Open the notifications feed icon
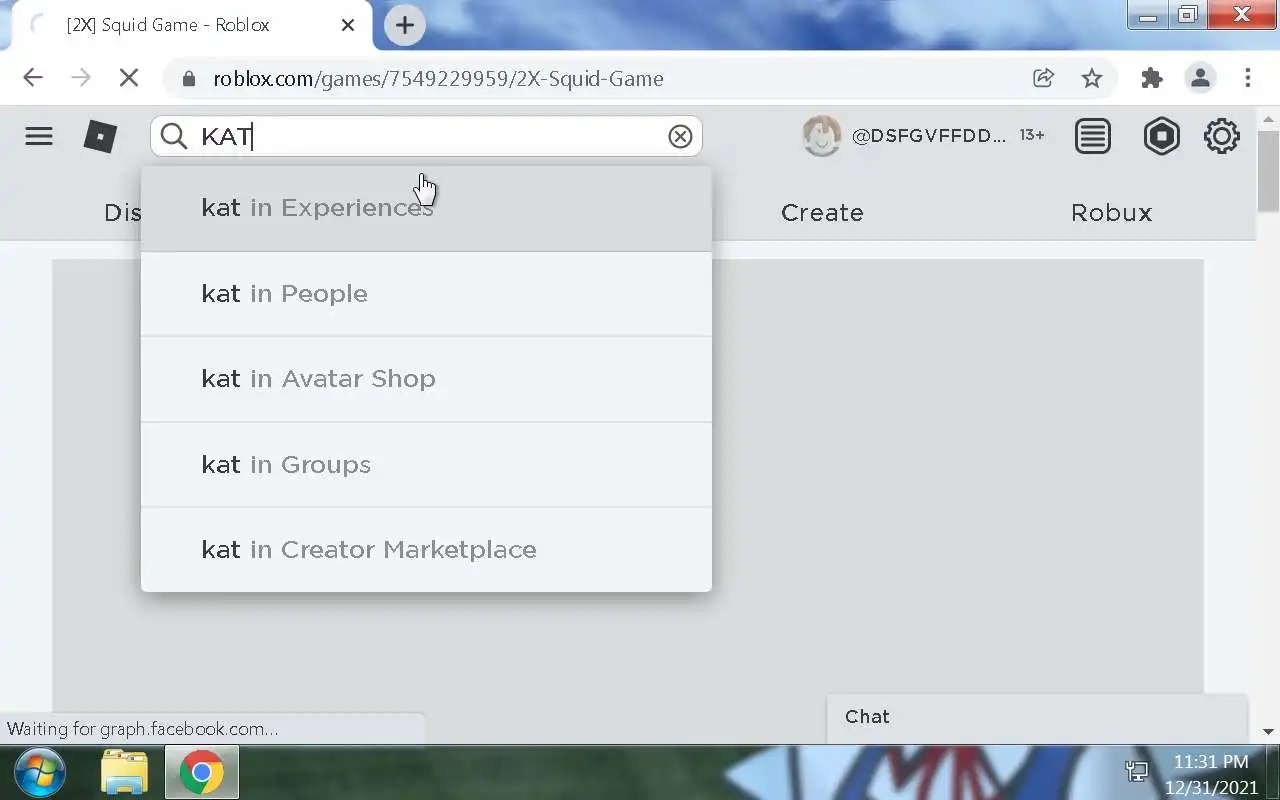Screen dimensions: 1280x800 1093,136
